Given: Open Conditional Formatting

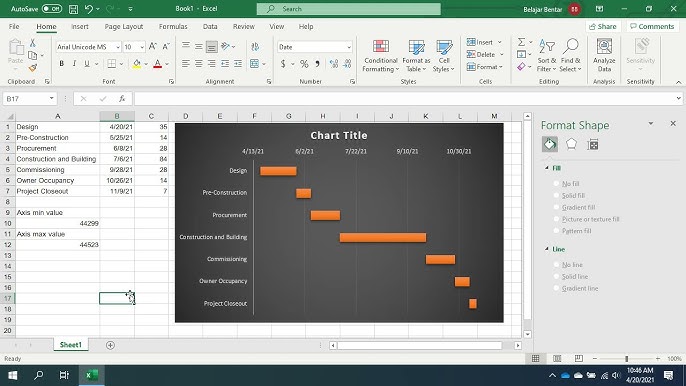Looking at the screenshot, I should pyautogui.click(x=381, y=56).
